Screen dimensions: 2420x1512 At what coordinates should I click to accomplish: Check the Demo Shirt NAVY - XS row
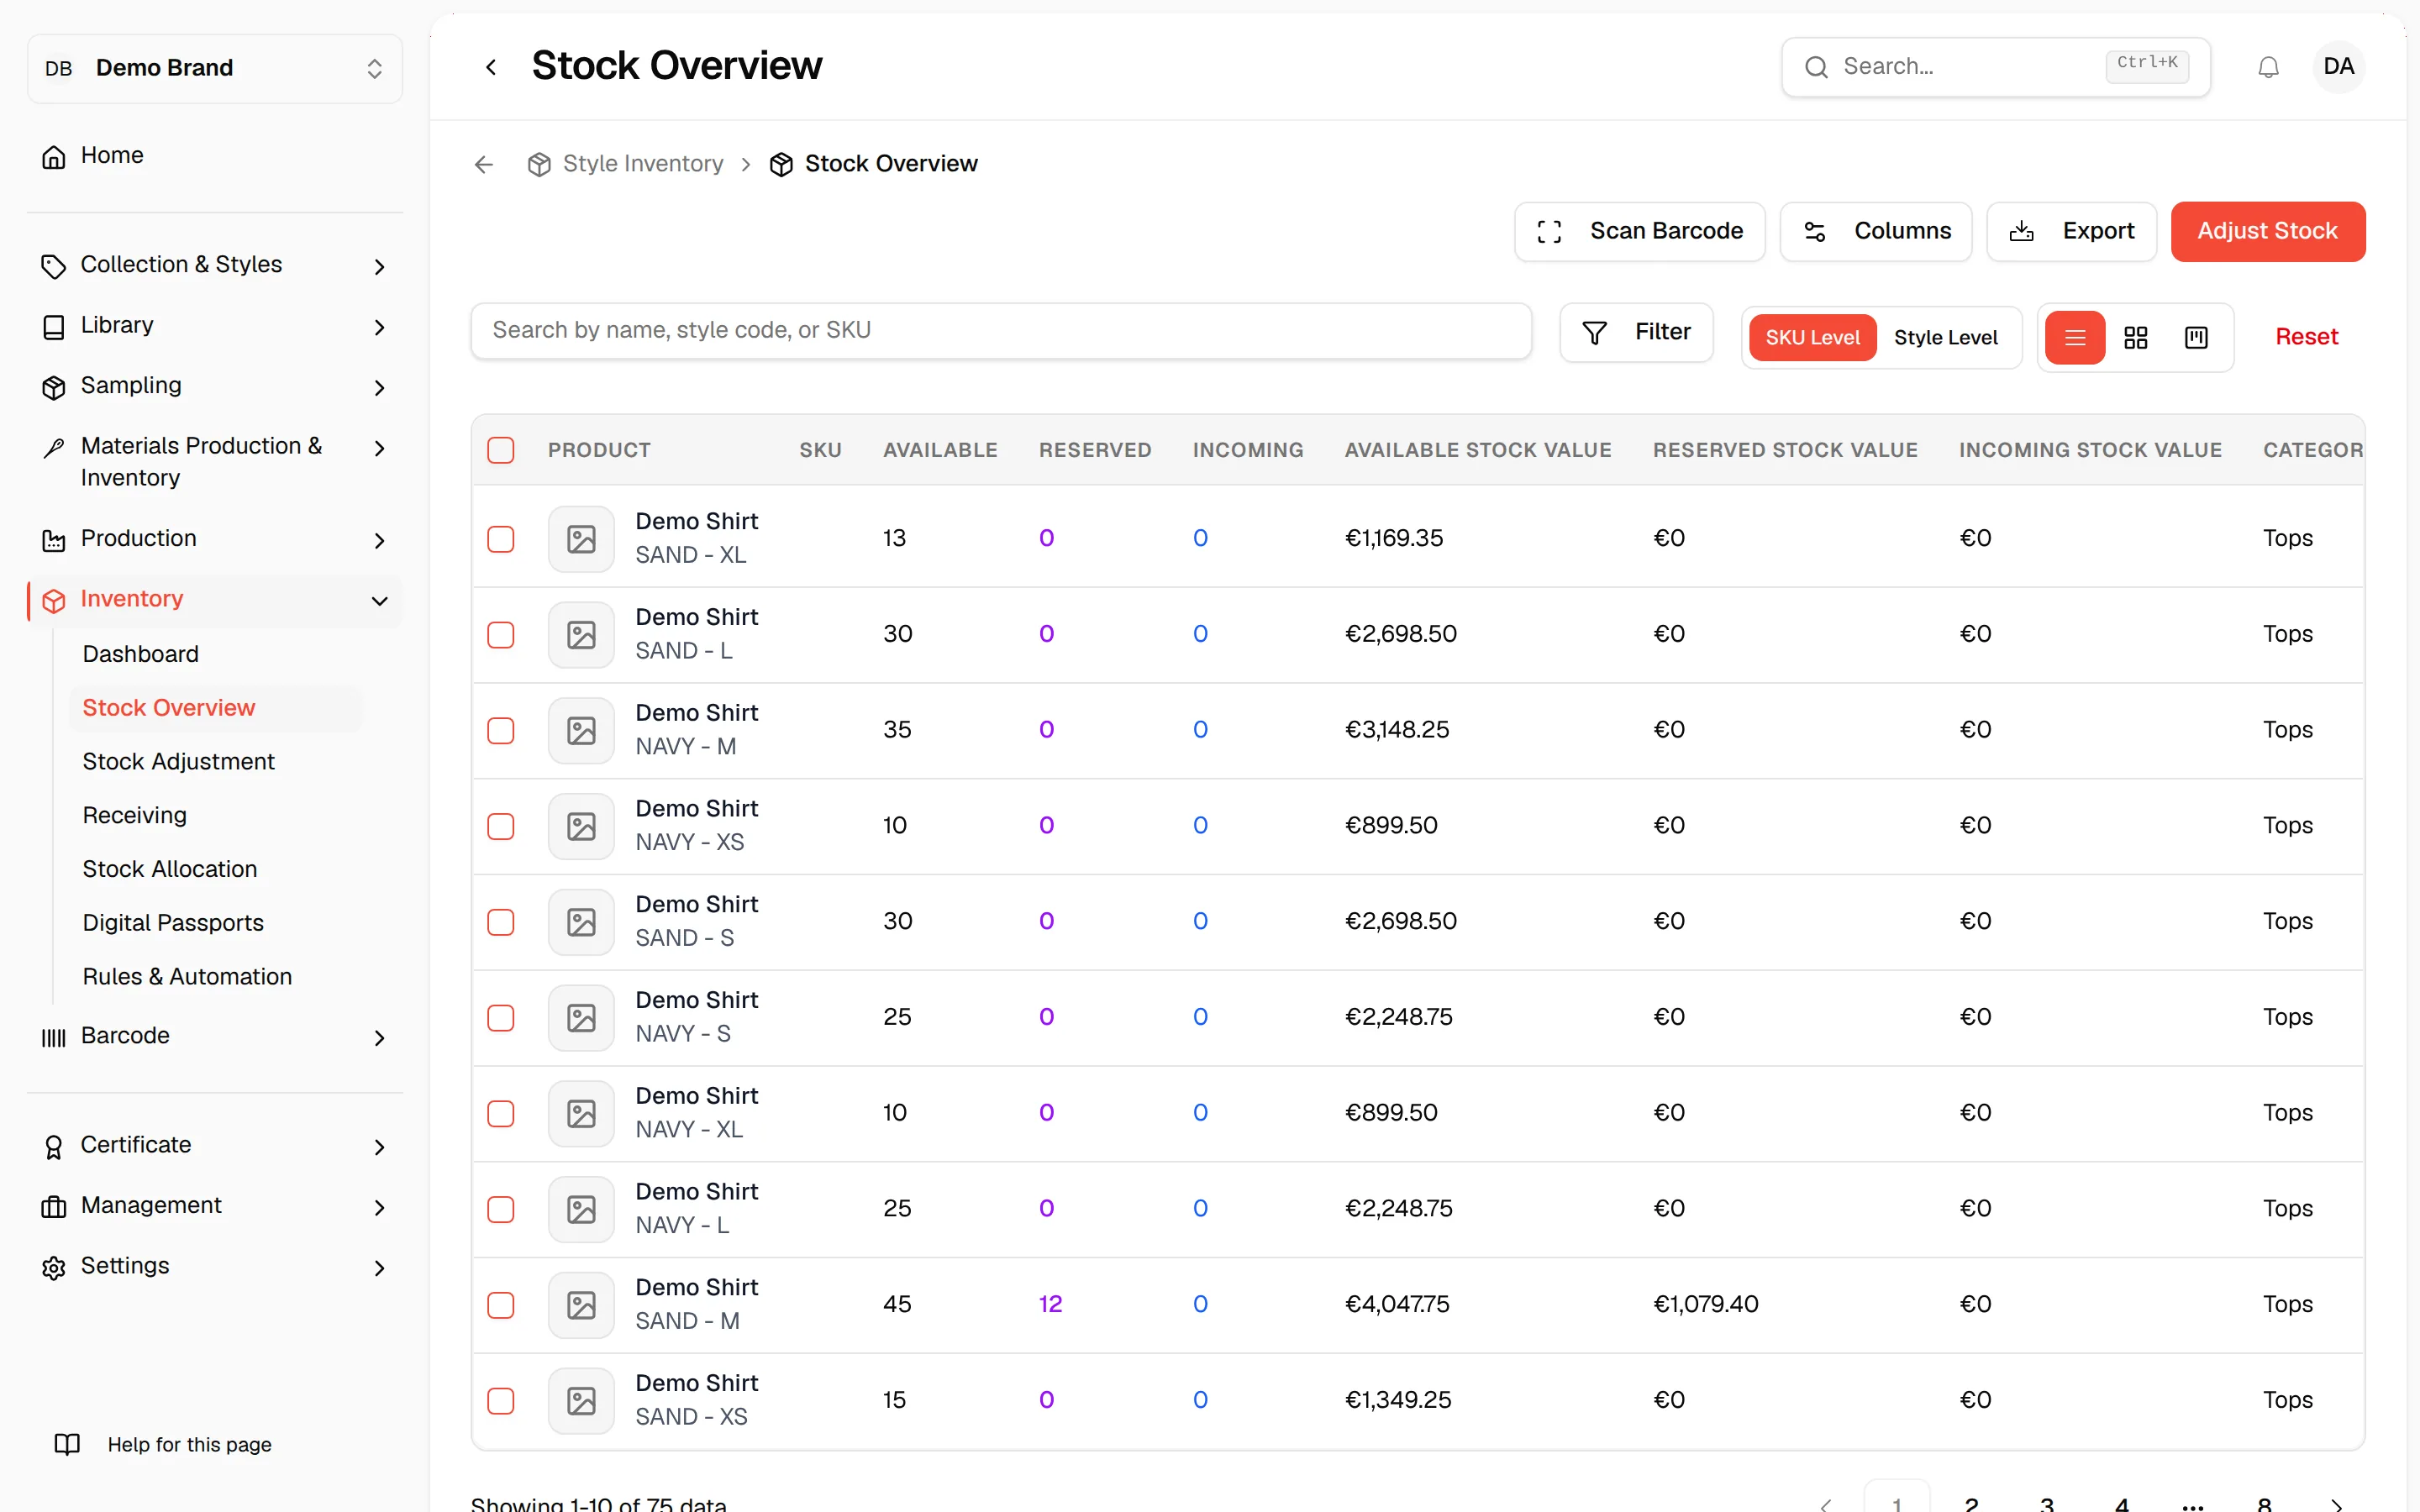coord(501,826)
